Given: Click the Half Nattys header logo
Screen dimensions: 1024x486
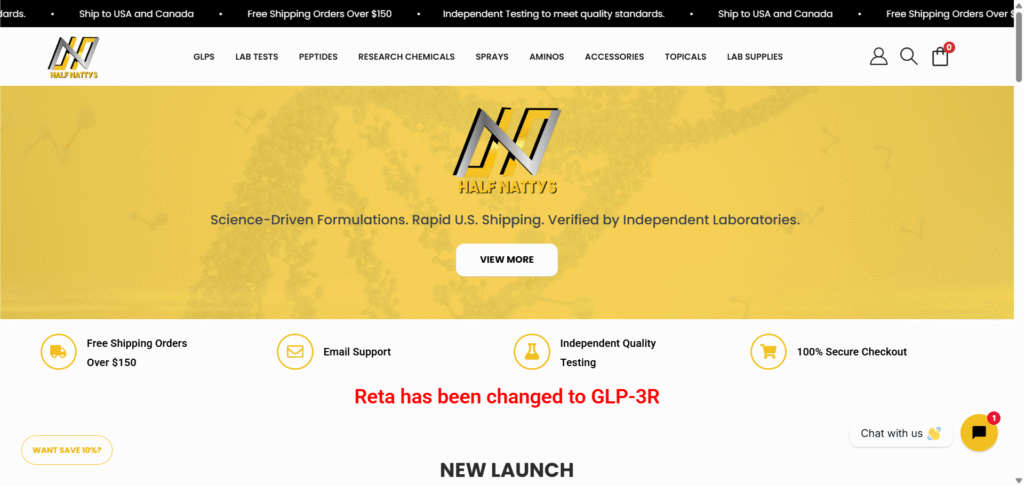Looking at the screenshot, I should coord(75,57).
